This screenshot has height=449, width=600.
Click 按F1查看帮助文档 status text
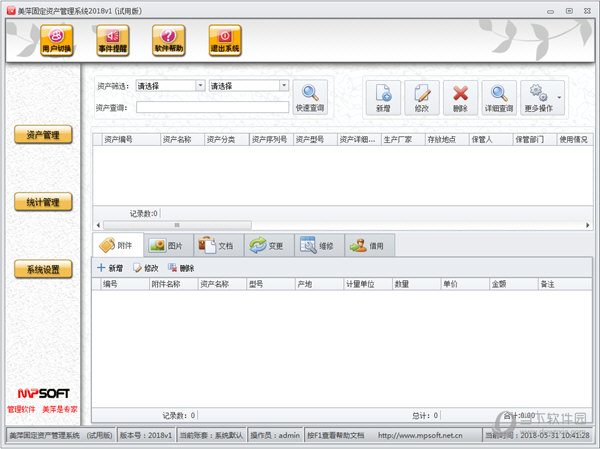click(336, 435)
